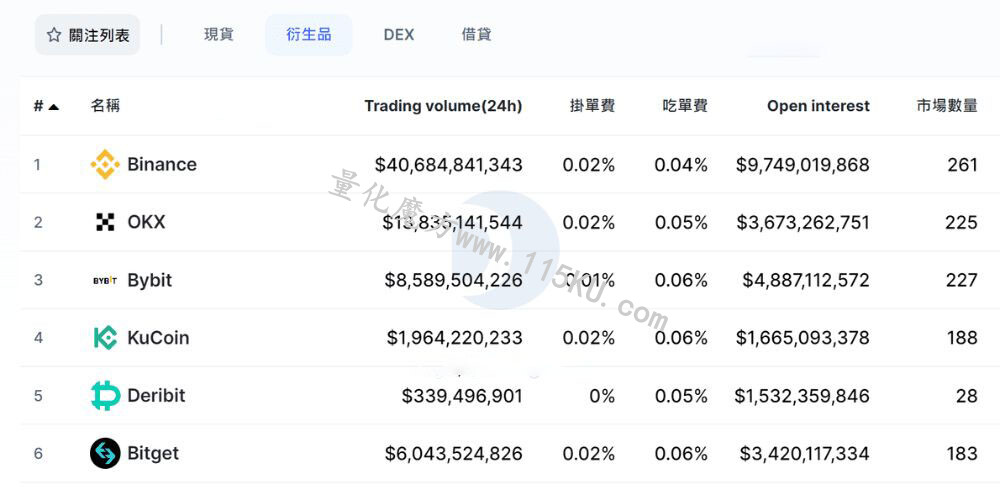Click rank number 1 for Binance
1000x500 pixels.
point(38,165)
